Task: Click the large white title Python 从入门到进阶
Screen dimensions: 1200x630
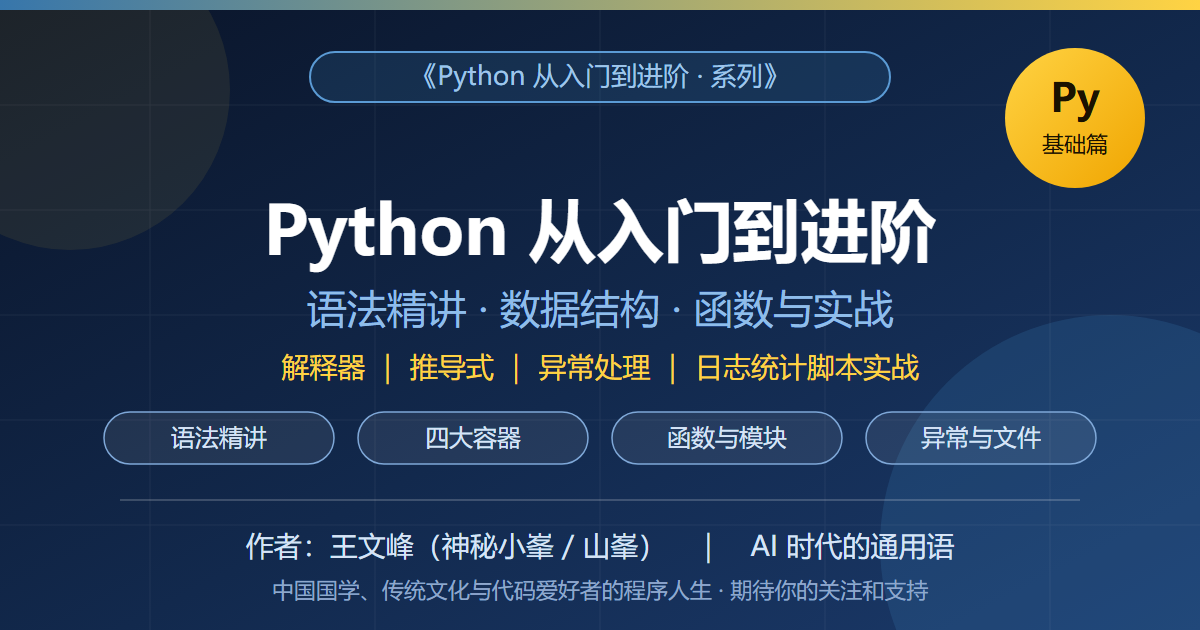Action: (x=600, y=232)
